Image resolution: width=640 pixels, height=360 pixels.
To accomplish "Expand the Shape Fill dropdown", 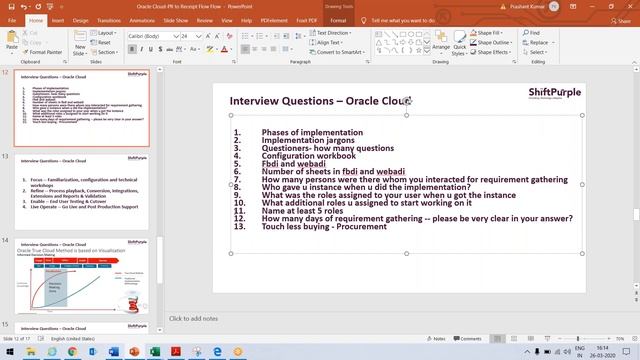I will (487, 33).
